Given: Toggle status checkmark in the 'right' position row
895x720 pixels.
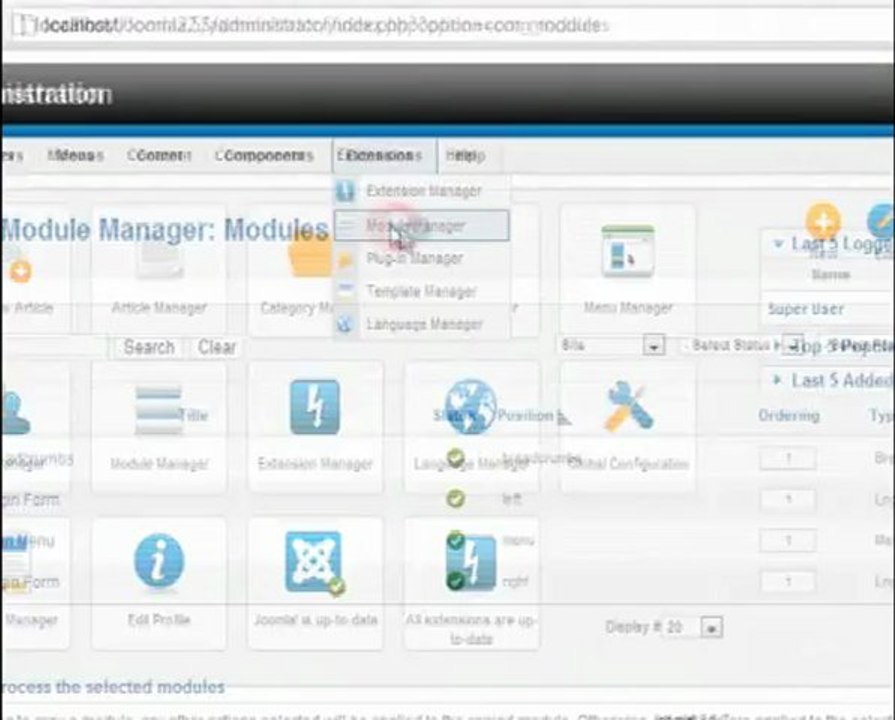Looking at the screenshot, I should click(x=455, y=581).
